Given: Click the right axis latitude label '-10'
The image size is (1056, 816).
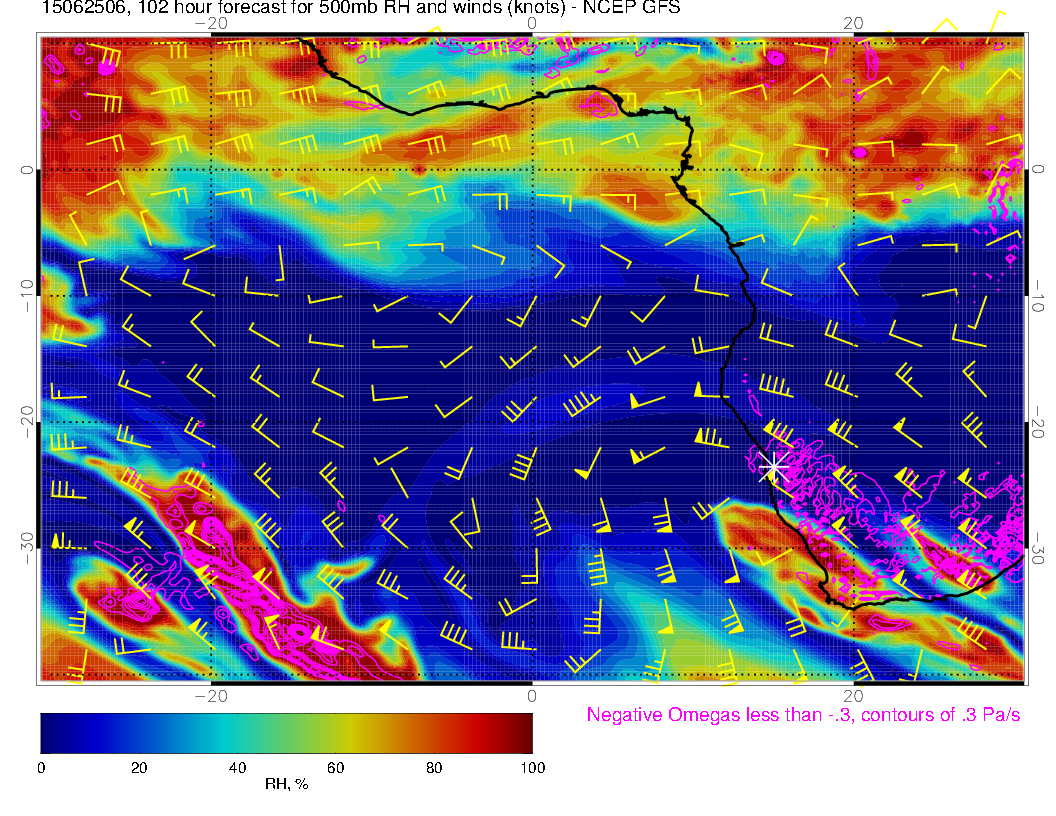Looking at the screenshot, I should [1038, 295].
